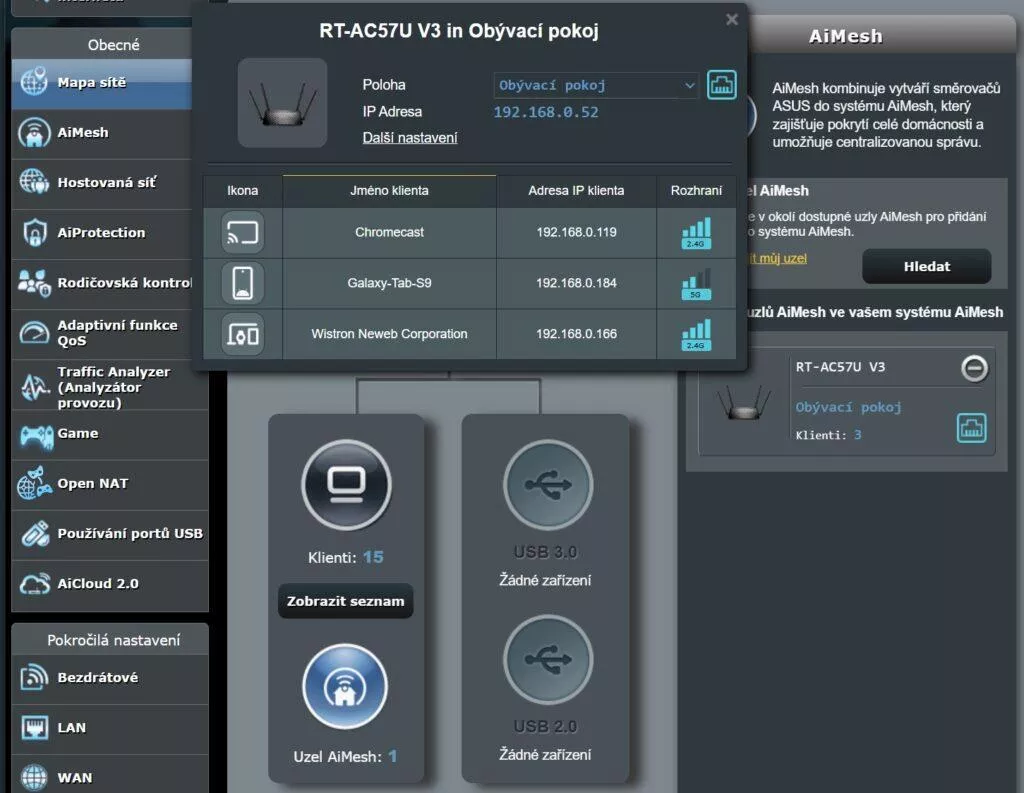Click the Traffic Analyzer waveform icon
This screenshot has height=793, width=1024.
[34, 387]
